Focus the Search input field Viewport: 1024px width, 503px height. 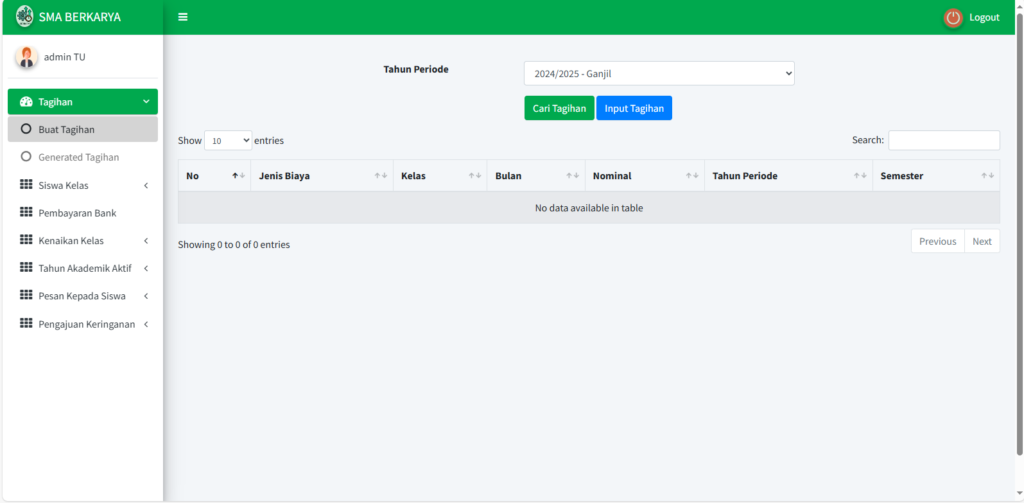pos(943,140)
